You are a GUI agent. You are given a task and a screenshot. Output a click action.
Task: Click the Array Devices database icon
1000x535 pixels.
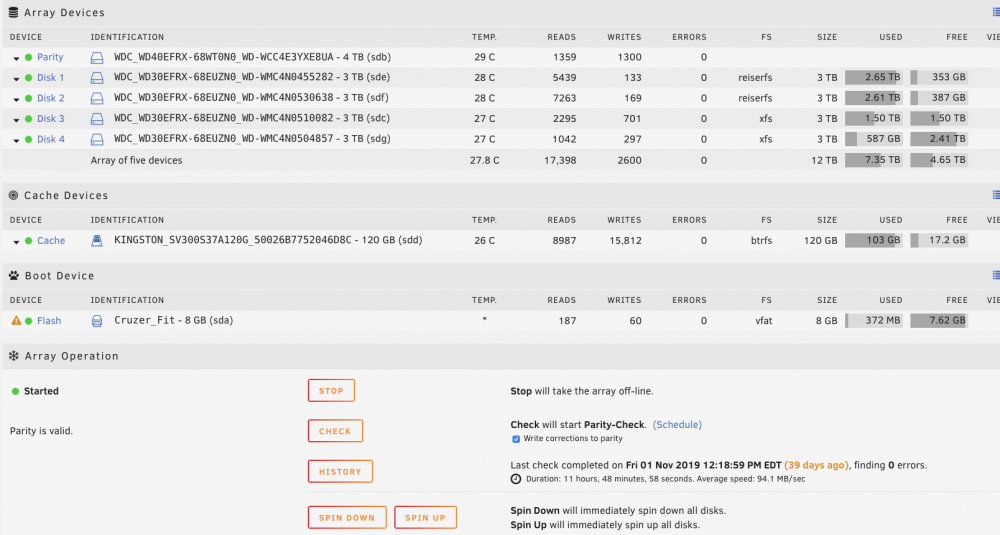[x=13, y=12]
